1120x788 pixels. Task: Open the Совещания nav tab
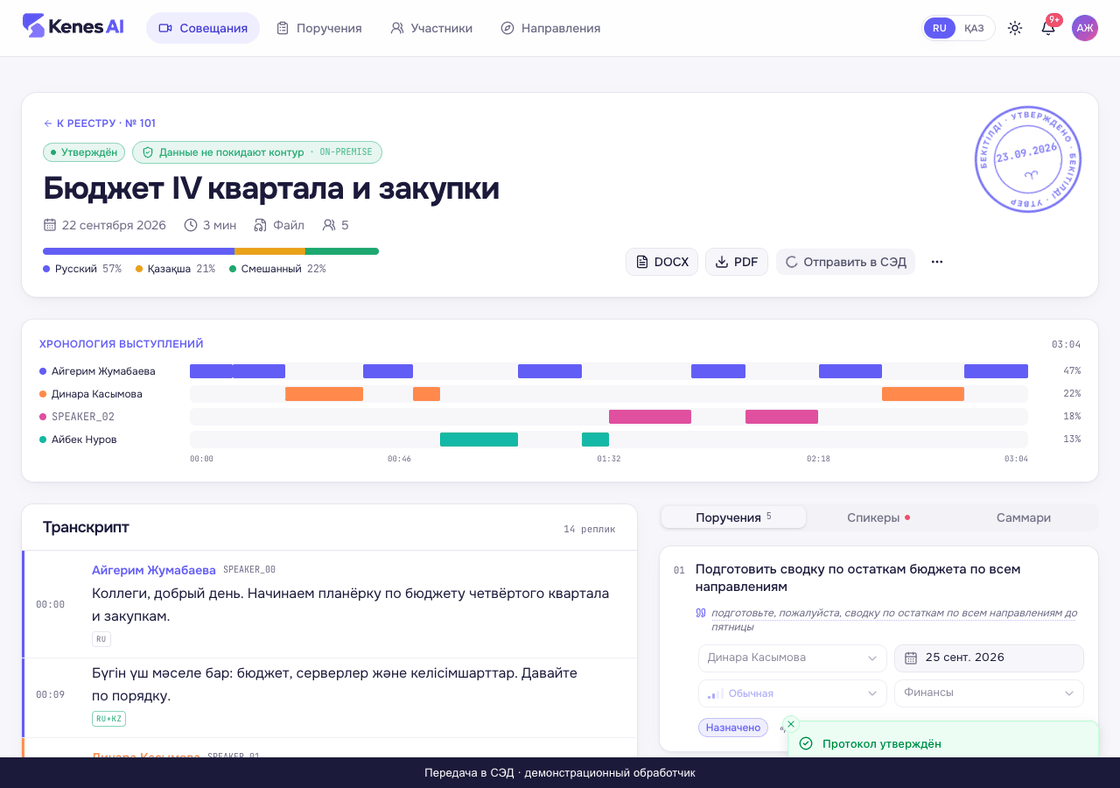[203, 28]
